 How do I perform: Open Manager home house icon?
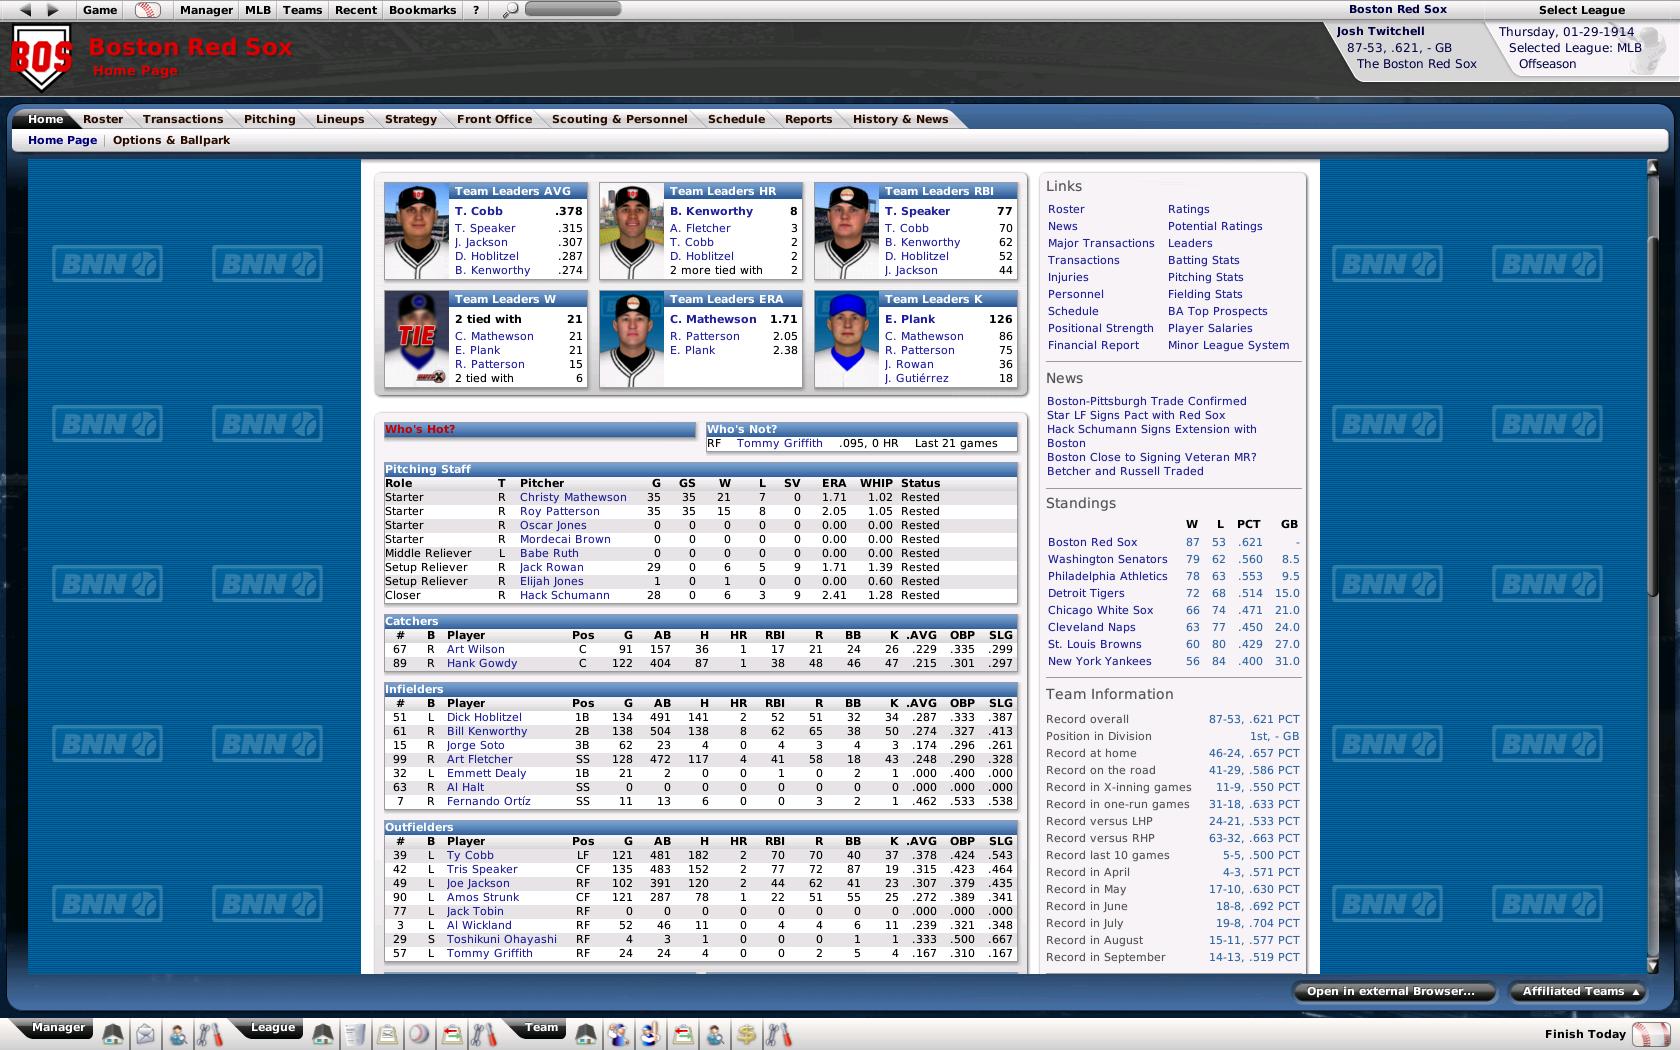click(113, 1035)
